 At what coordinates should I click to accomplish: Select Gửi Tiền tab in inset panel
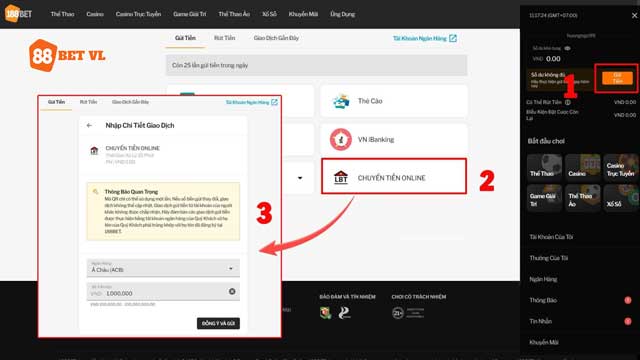click(56, 102)
